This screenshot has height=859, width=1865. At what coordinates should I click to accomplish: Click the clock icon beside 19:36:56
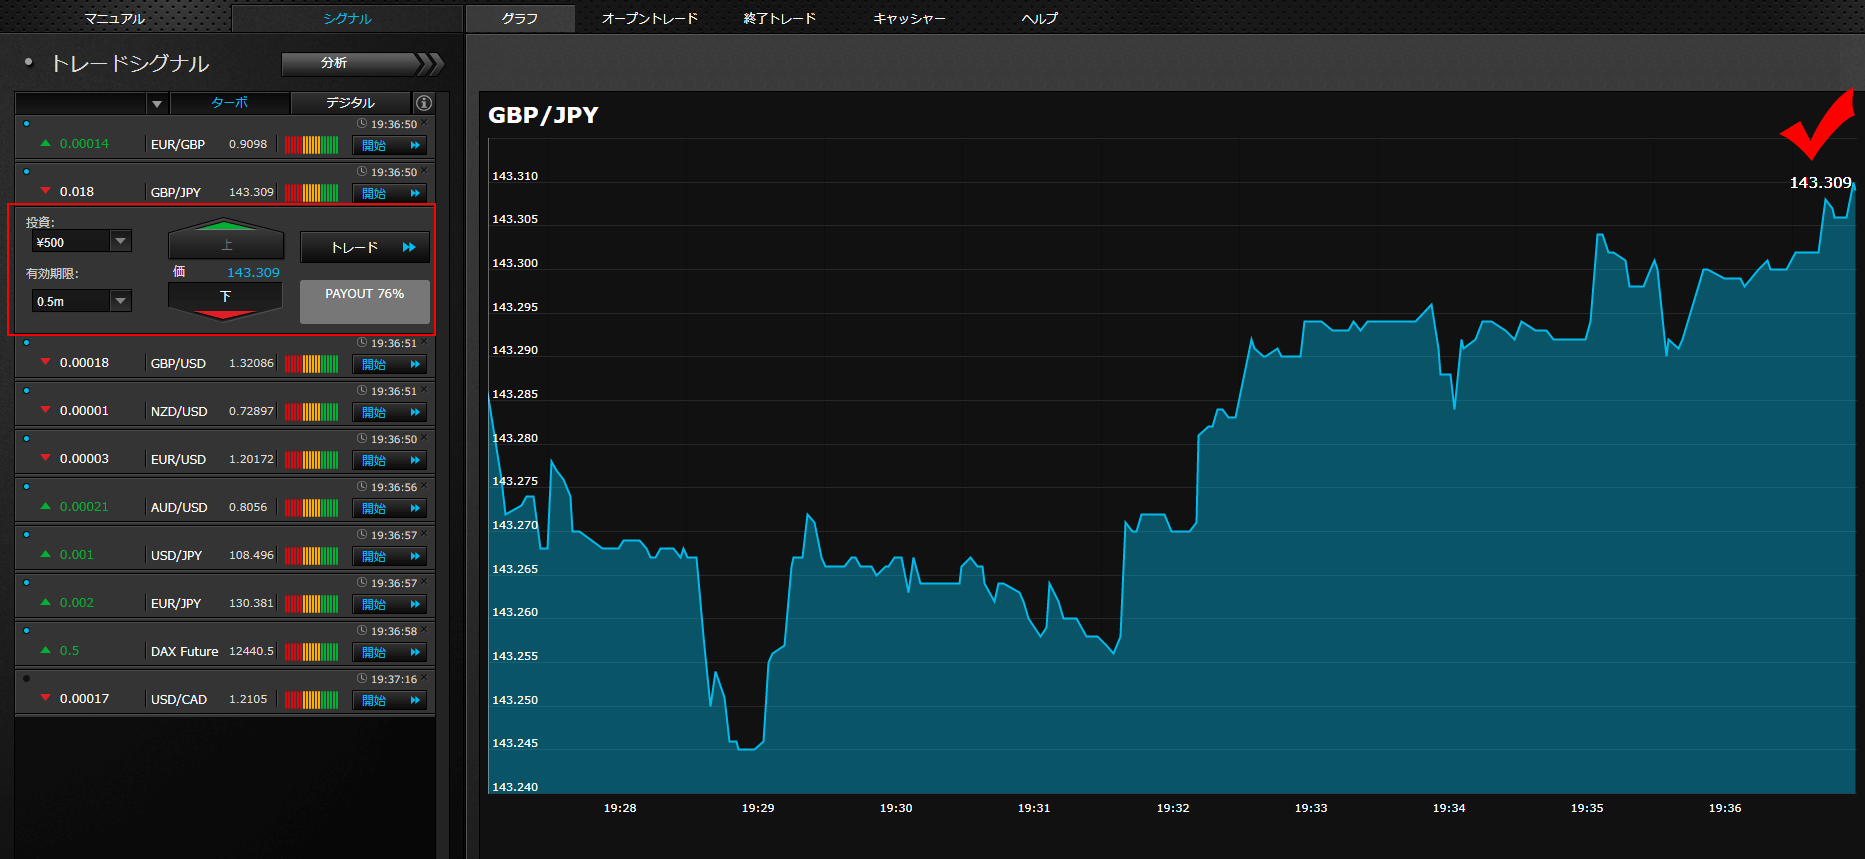point(362,487)
